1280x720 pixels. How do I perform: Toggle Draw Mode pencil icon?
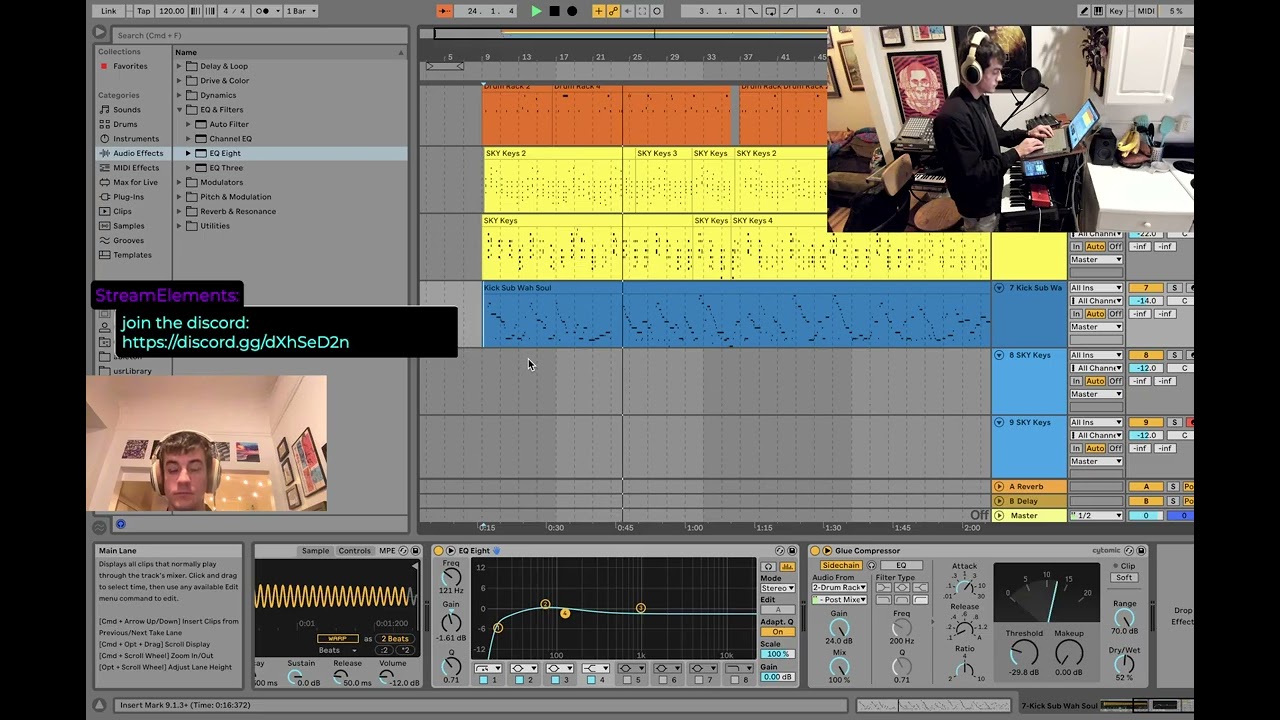(1084, 11)
